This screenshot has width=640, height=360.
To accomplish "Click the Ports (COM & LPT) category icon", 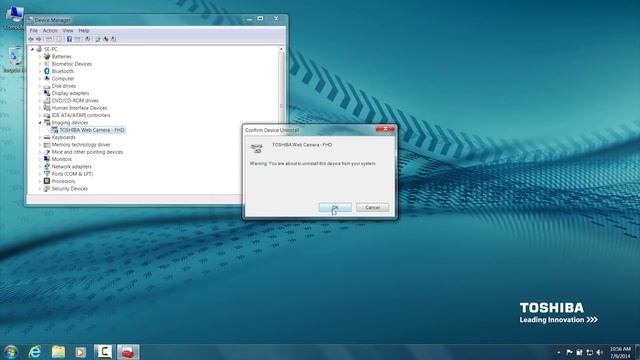I will (47, 174).
